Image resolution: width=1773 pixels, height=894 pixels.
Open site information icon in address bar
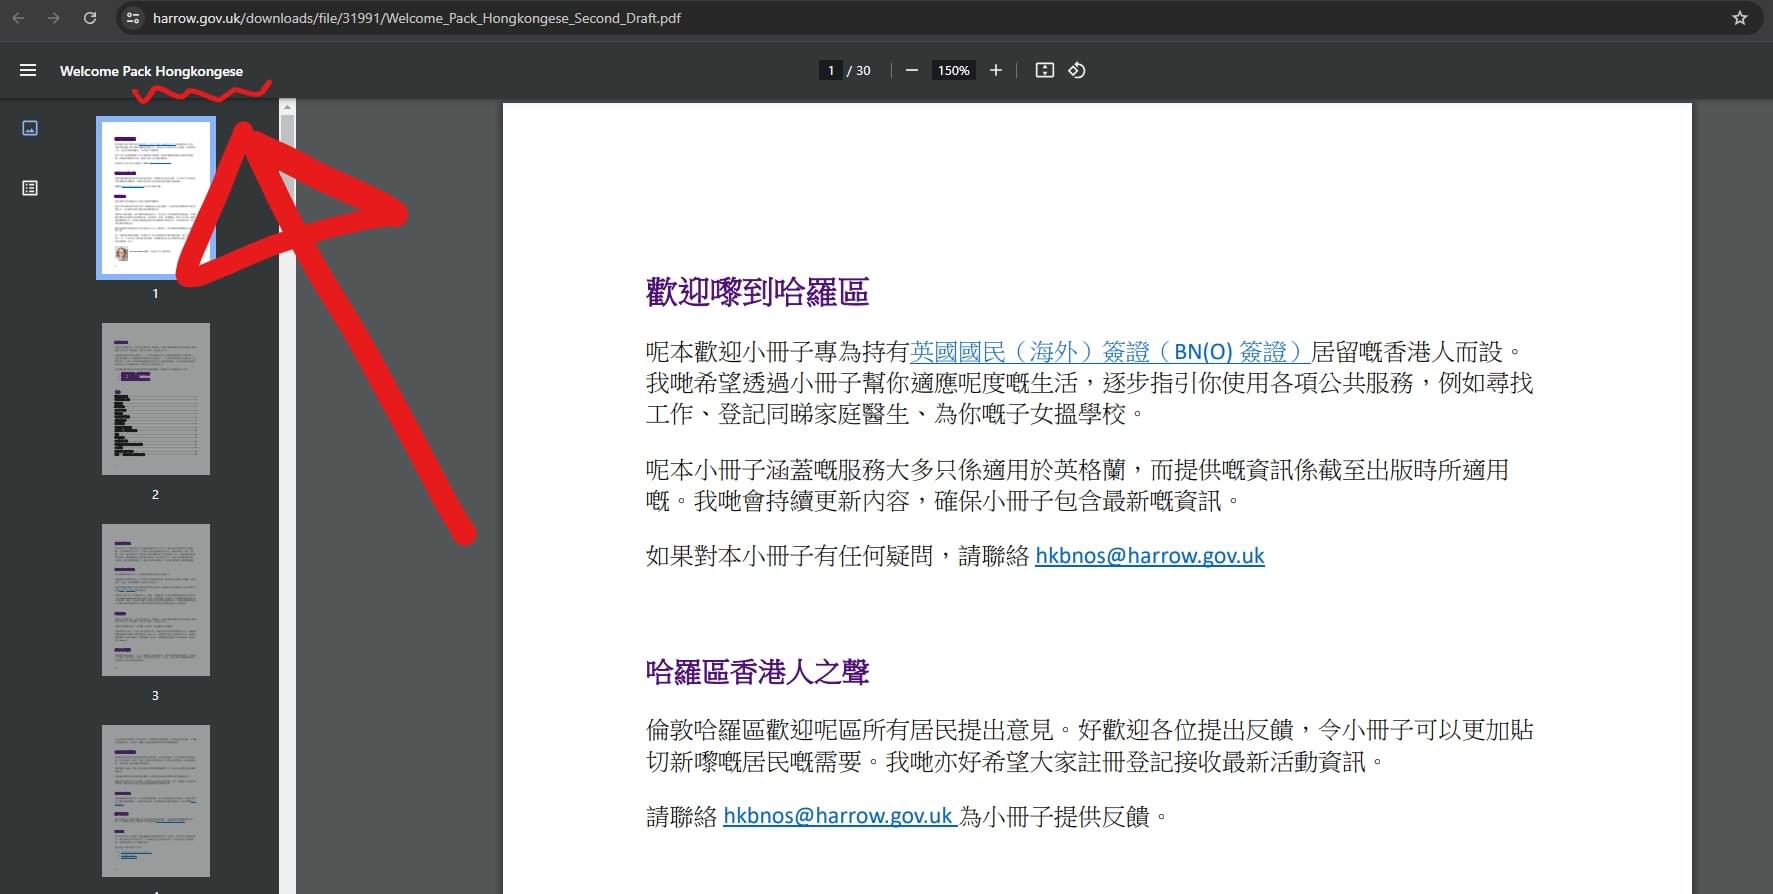tap(133, 18)
